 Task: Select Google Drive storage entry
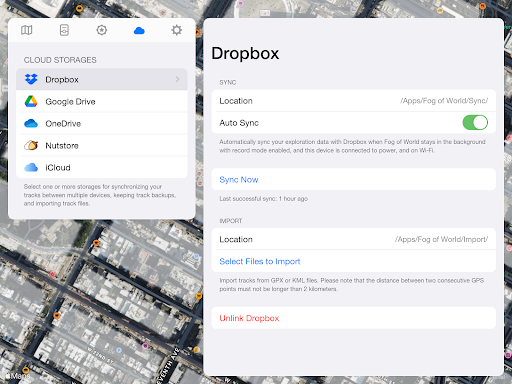[x=102, y=101]
